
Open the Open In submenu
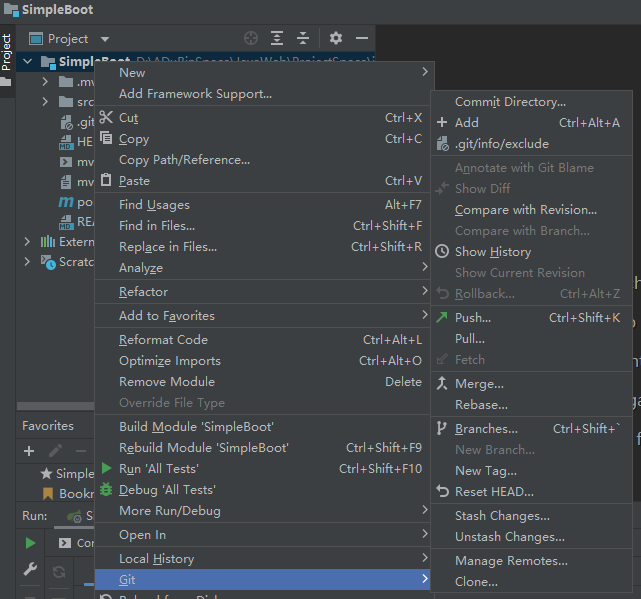click(262, 535)
